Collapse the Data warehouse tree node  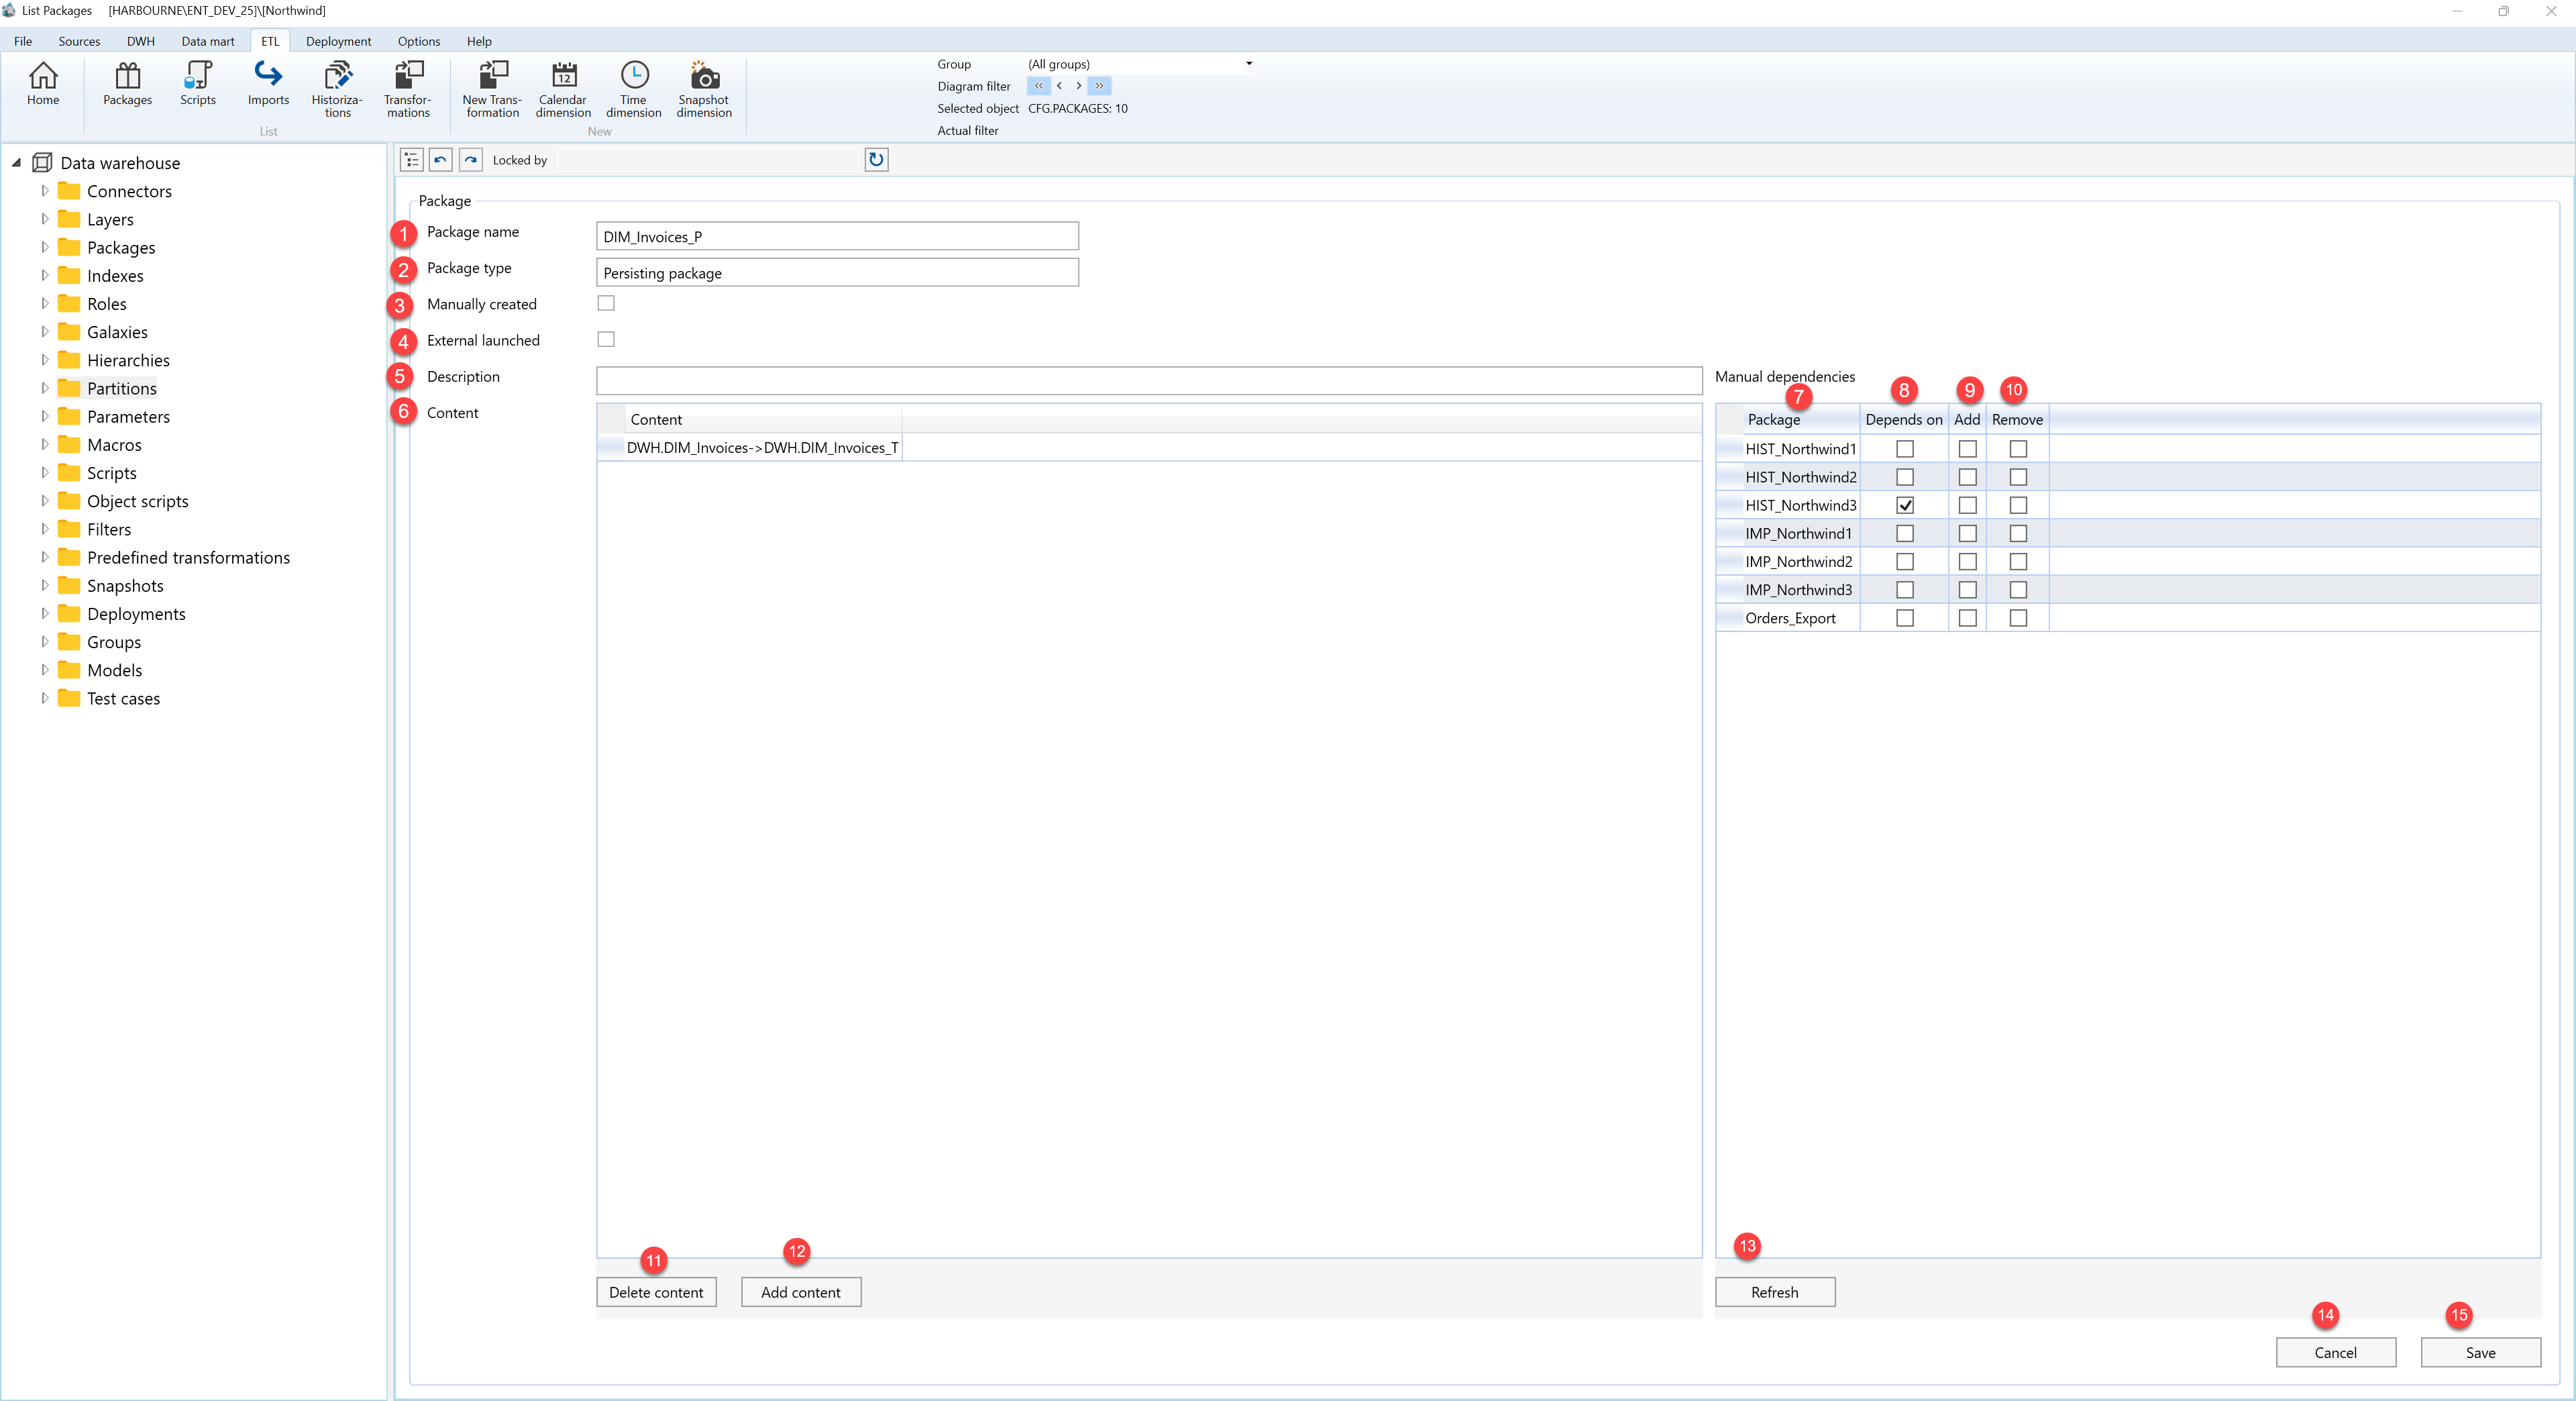coord(16,163)
